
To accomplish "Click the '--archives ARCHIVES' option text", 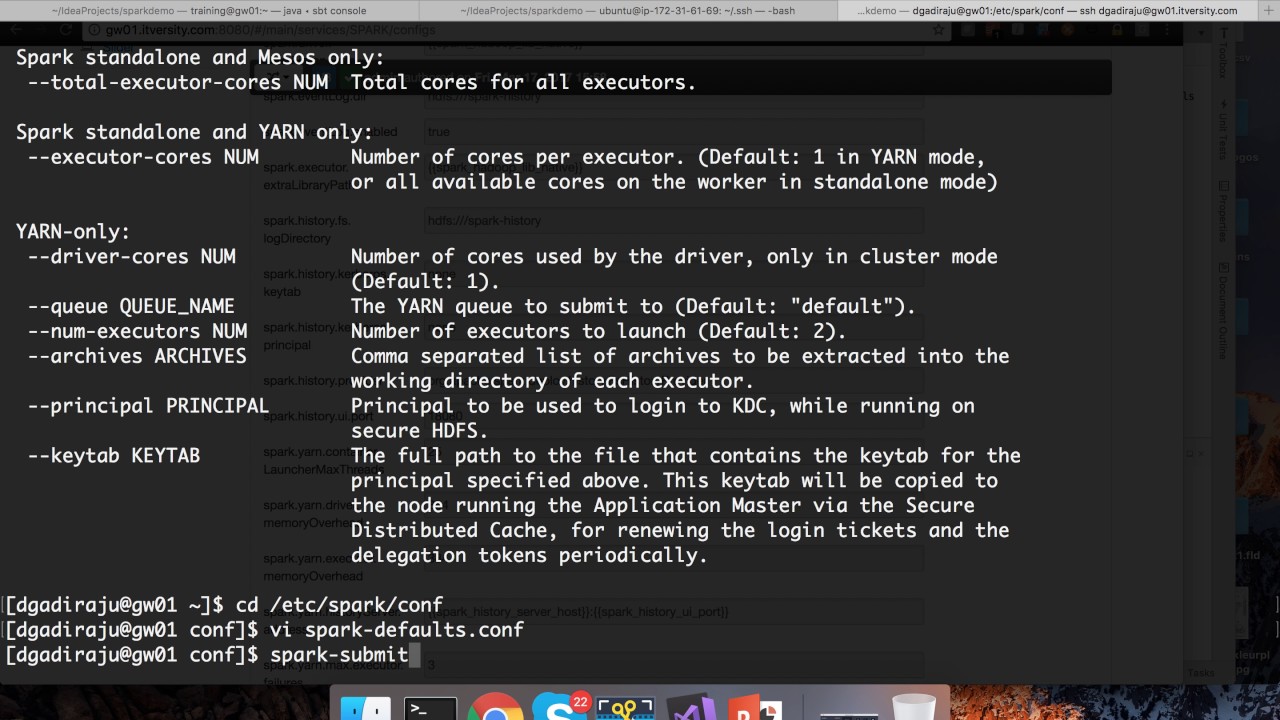I will [137, 356].
